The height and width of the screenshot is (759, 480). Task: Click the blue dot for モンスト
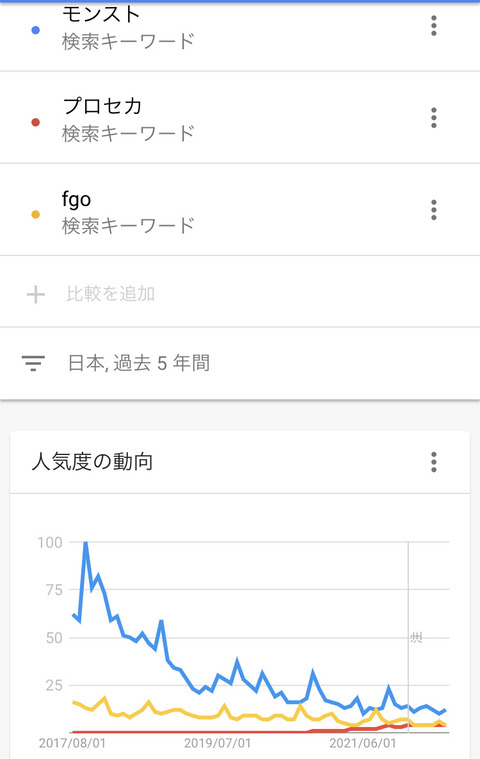point(35,30)
